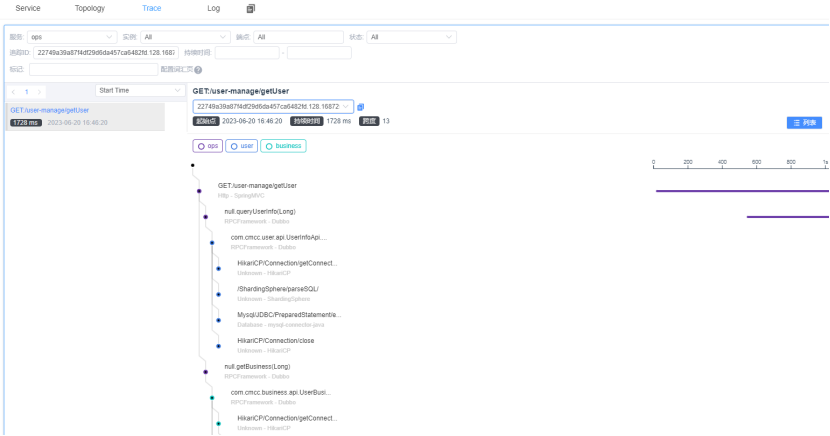Open the Start Time sort dropdown
Viewport: 830px width, 436px height.
139,90
